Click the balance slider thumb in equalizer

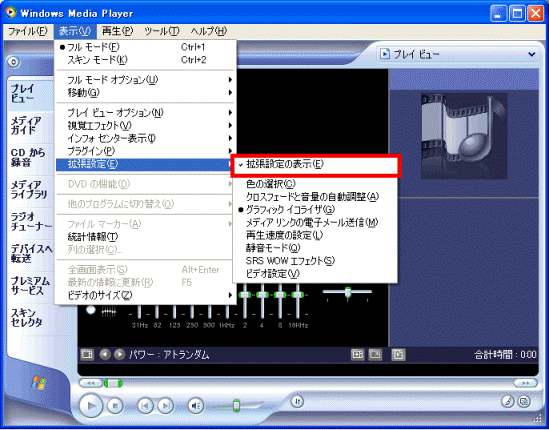[348, 292]
